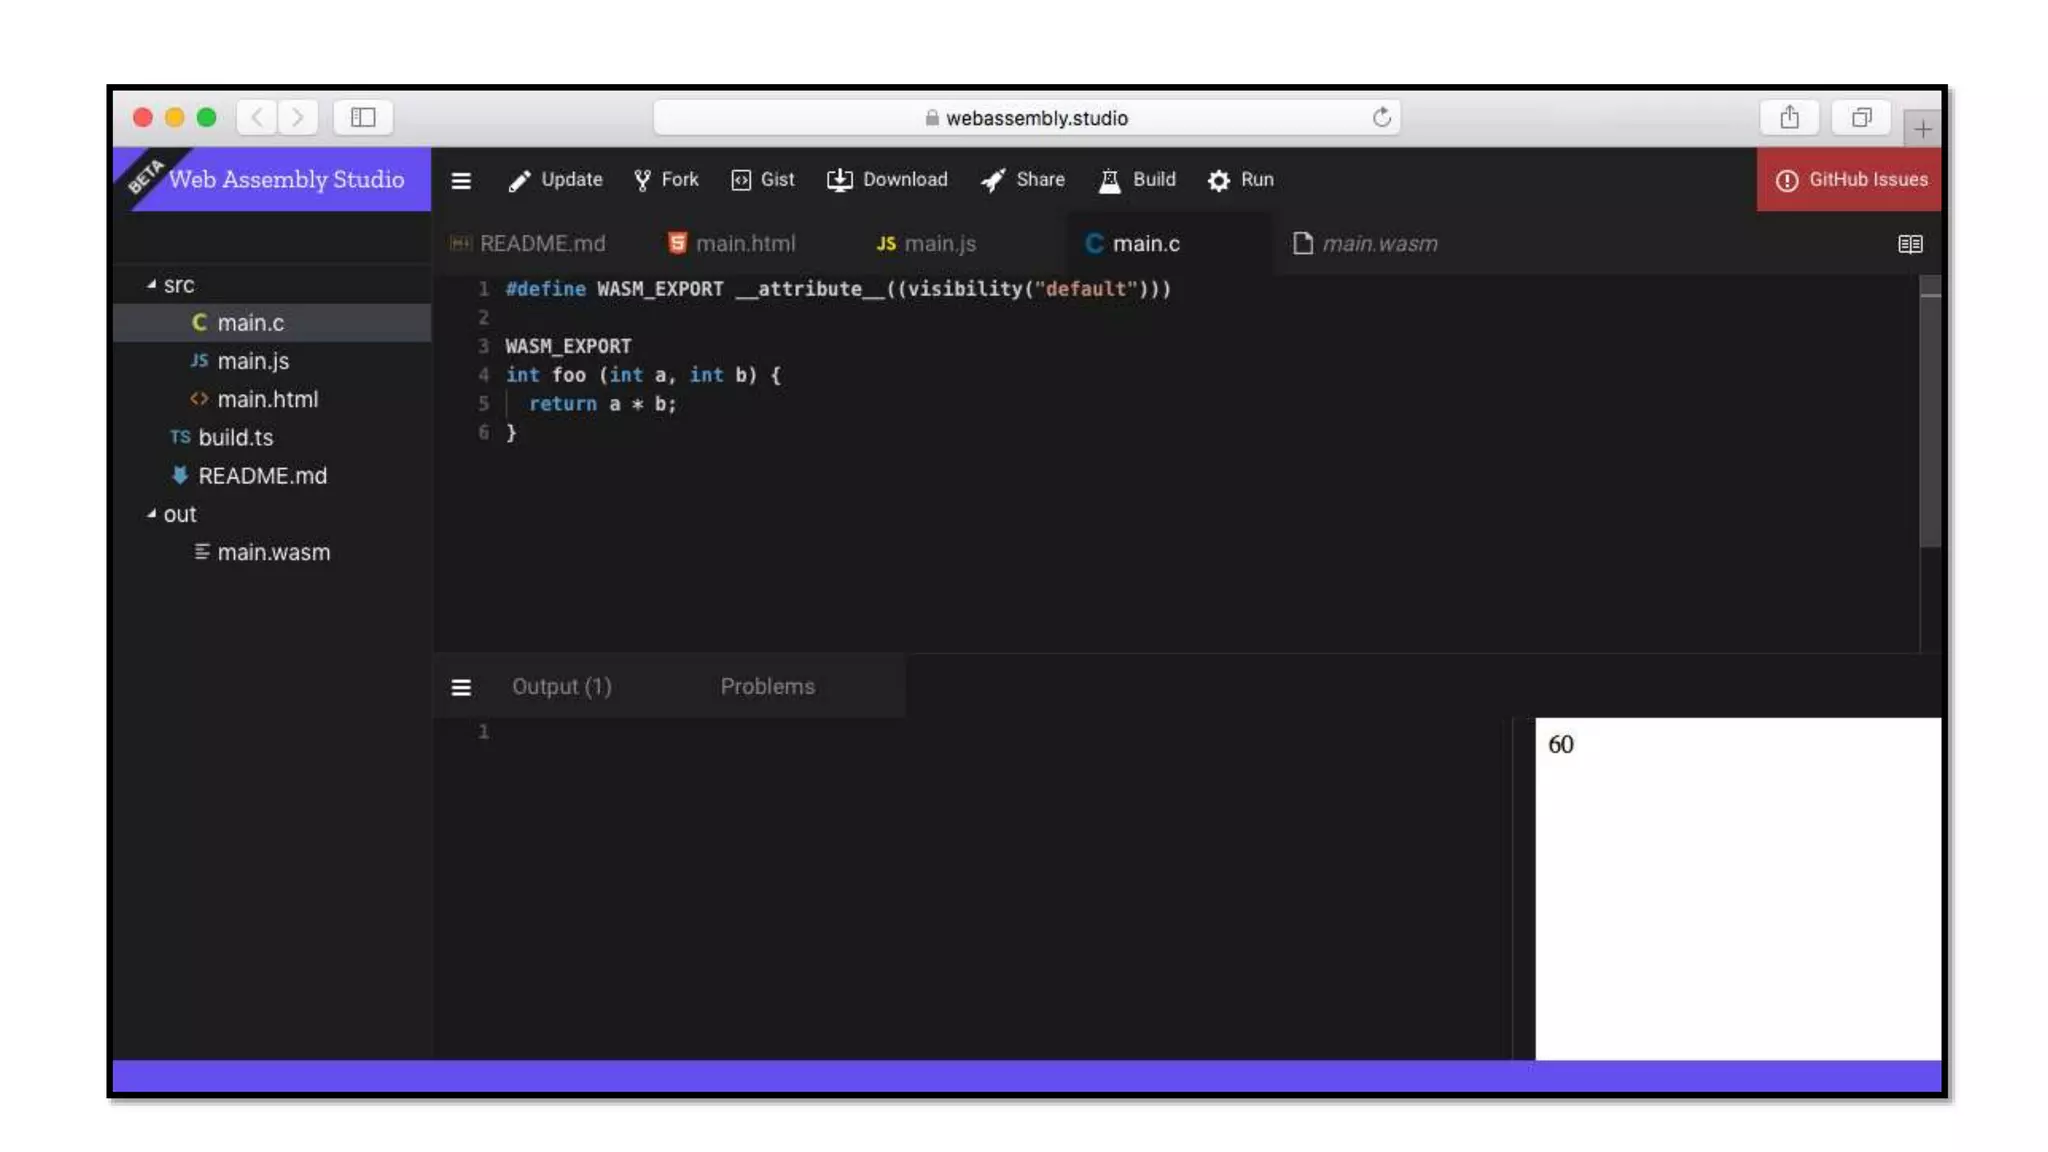Click the Fork icon in toolbar
This screenshot has width=2048, height=1152.
tap(643, 180)
